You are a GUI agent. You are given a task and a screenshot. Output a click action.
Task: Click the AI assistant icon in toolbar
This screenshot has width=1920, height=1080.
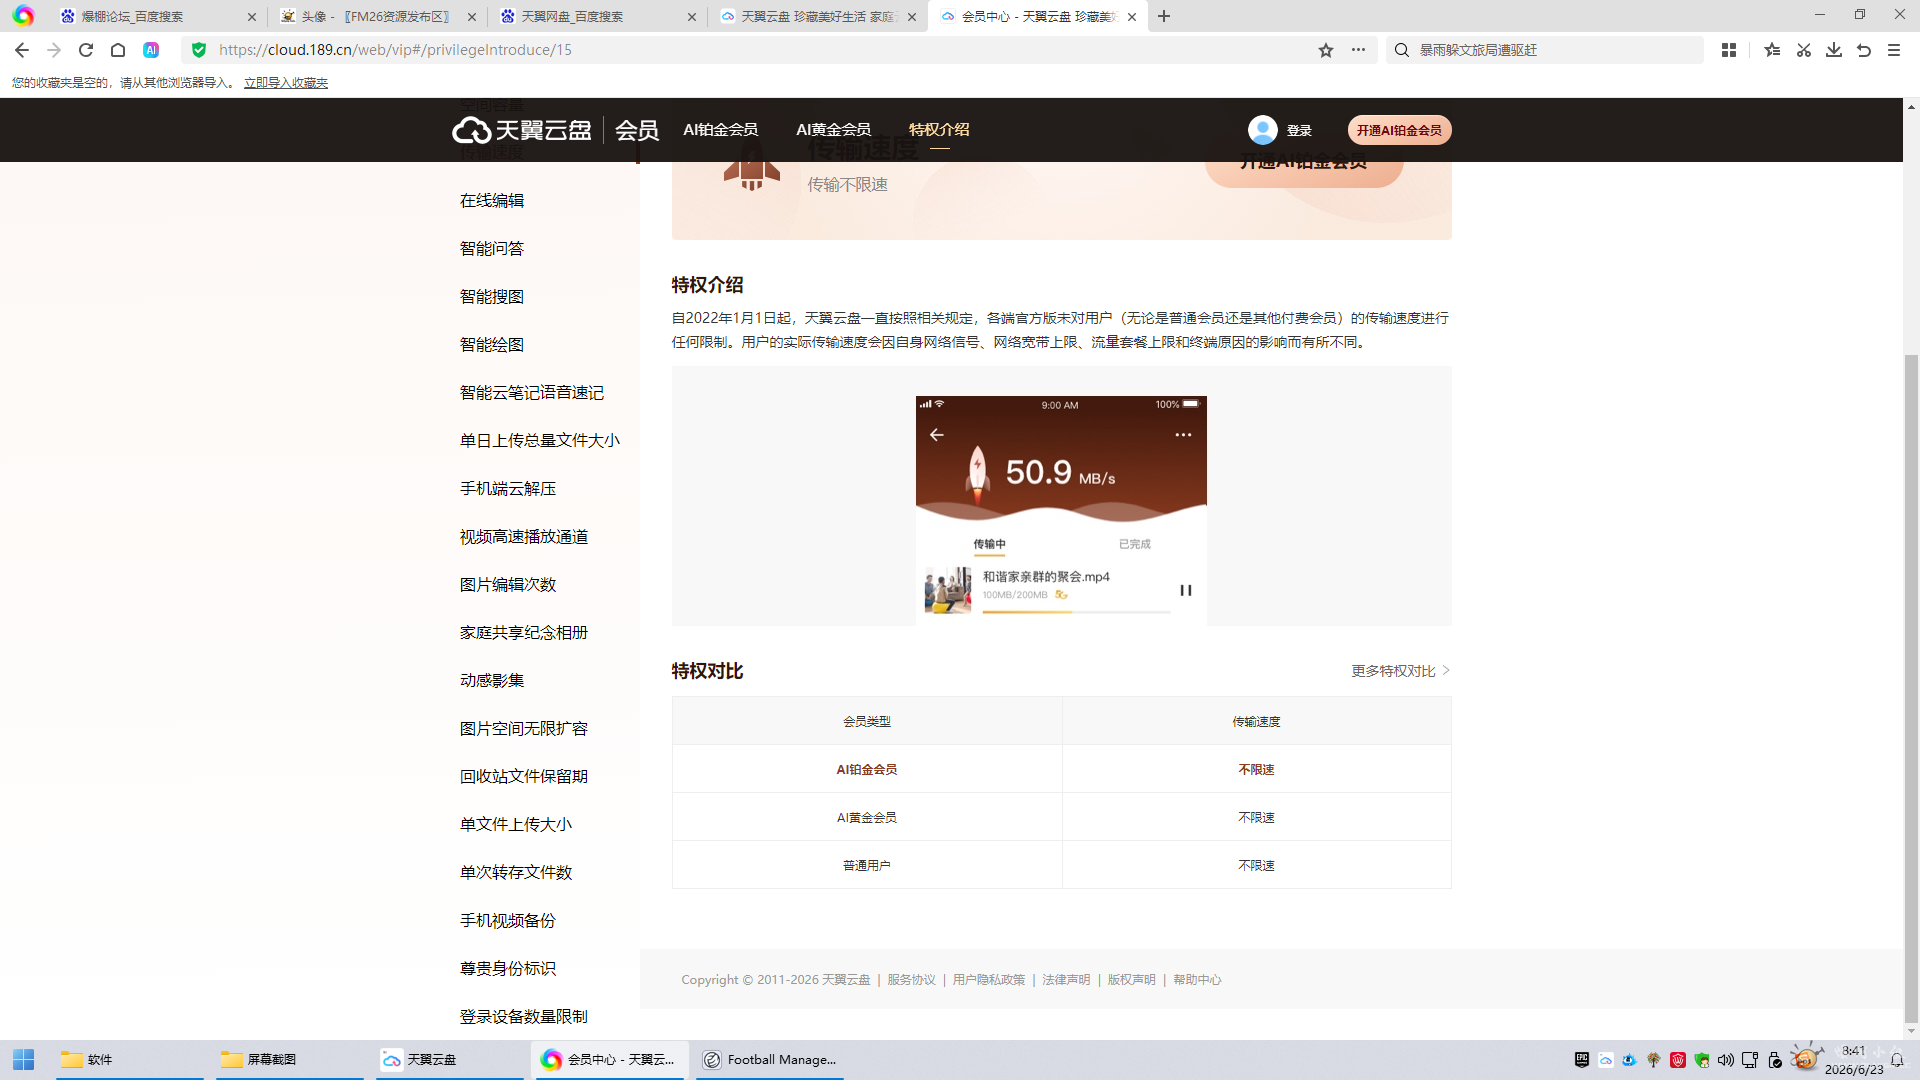(151, 50)
